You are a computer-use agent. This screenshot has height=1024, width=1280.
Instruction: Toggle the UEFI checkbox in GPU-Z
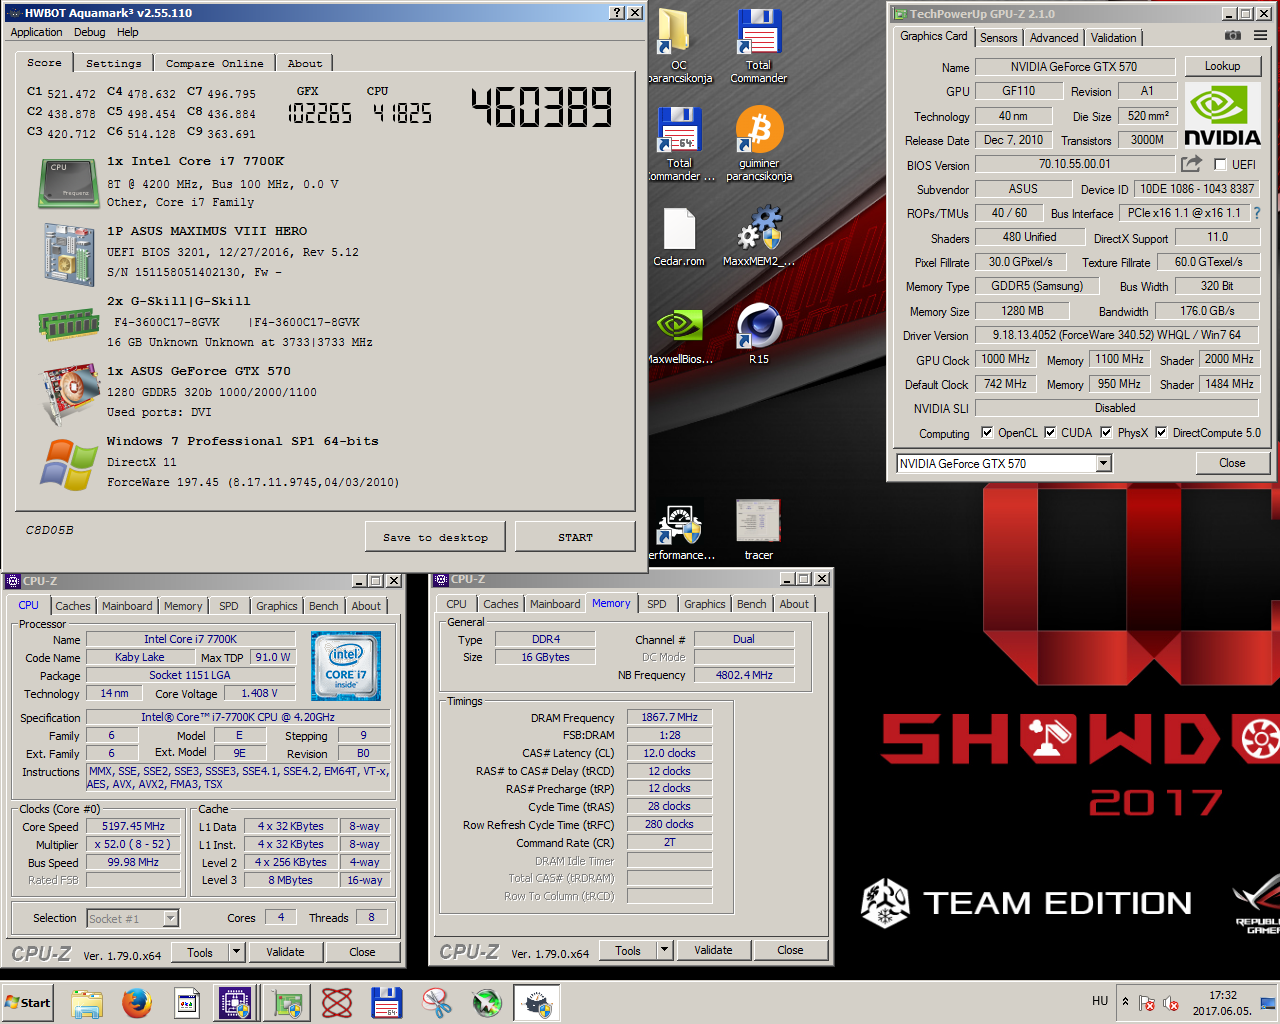pyautogui.click(x=1220, y=165)
